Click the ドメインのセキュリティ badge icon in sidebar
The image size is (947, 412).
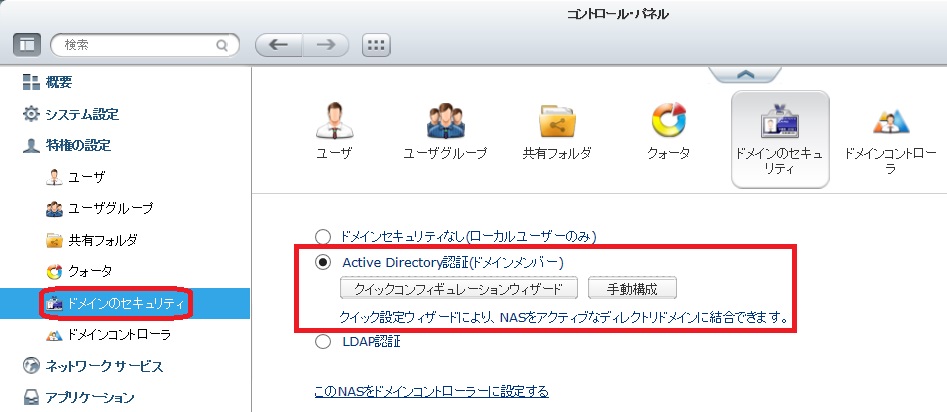click(x=55, y=303)
